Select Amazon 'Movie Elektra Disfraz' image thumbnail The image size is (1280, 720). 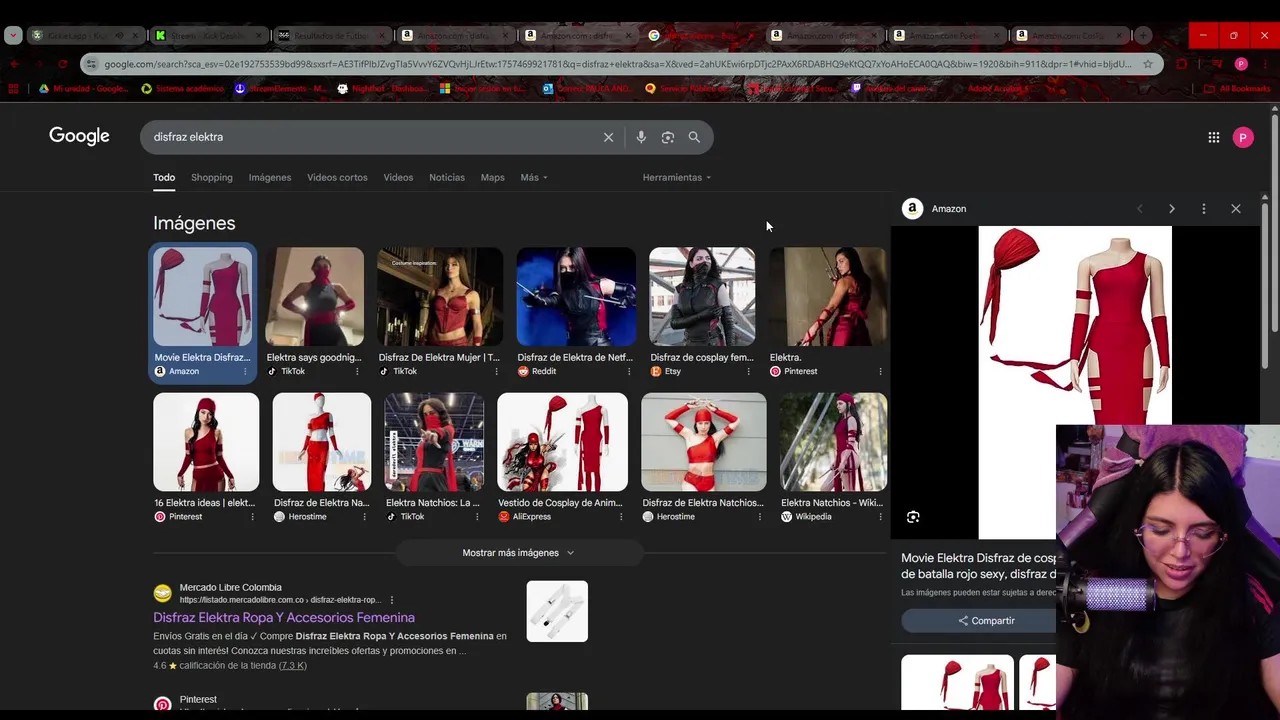(x=202, y=297)
